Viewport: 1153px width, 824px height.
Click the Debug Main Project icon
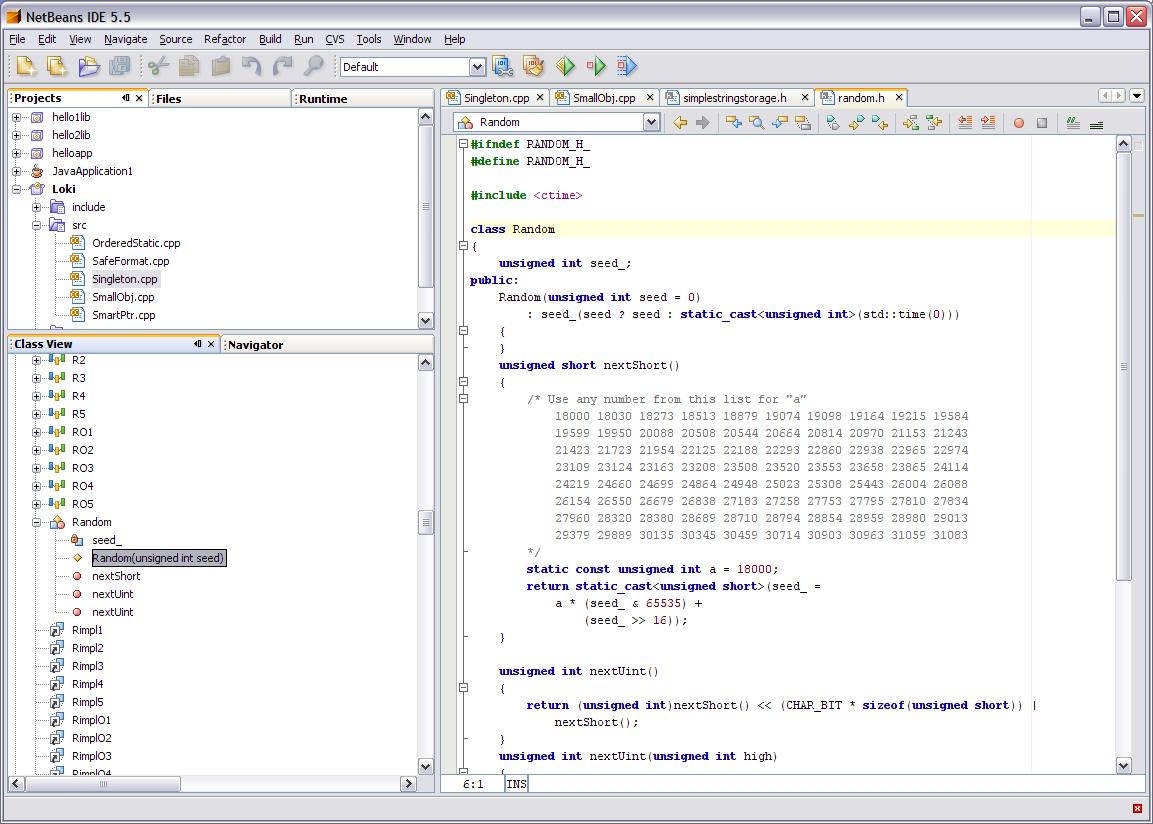coord(596,66)
